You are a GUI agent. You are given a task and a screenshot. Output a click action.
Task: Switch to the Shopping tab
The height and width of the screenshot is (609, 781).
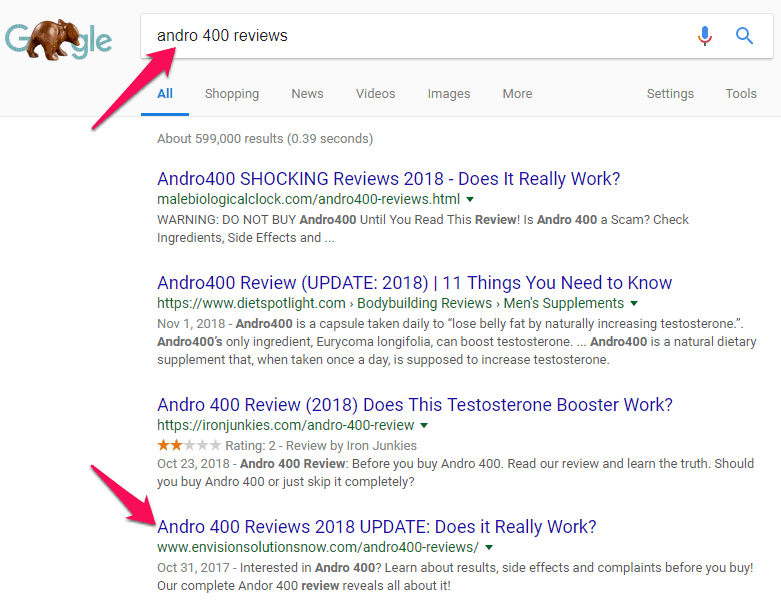click(x=232, y=94)
